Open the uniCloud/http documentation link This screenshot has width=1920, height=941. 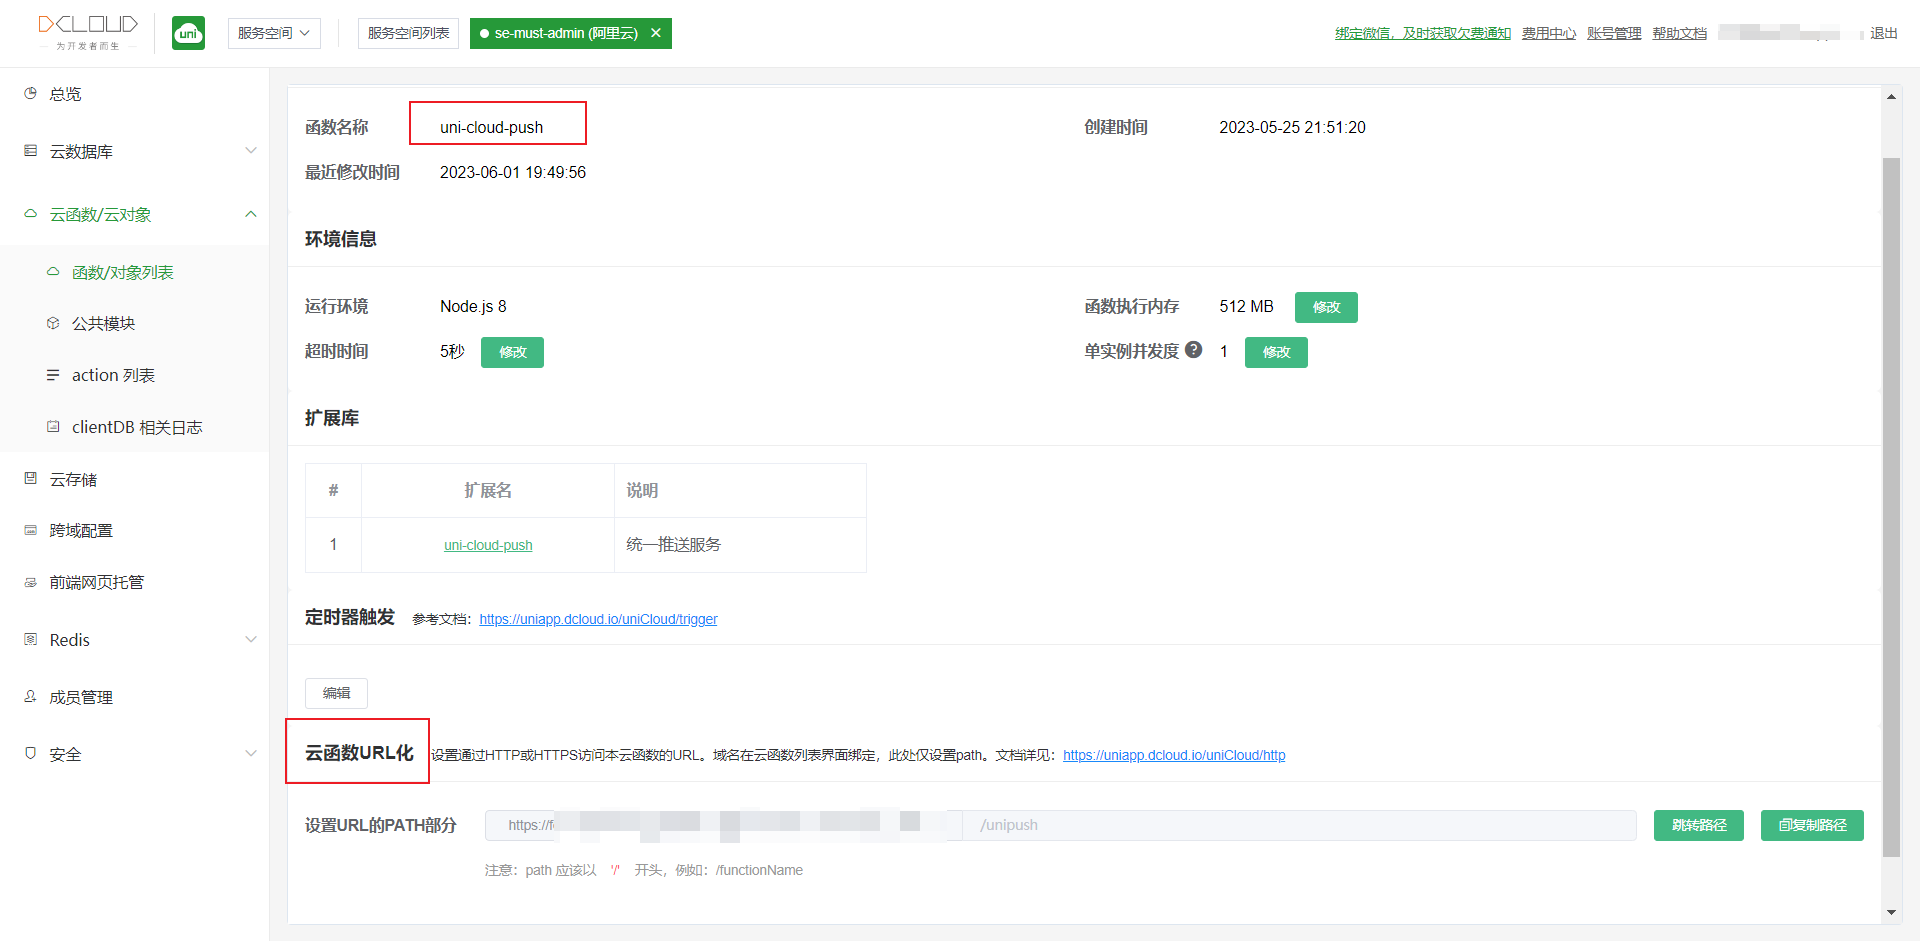[1174, 755]
